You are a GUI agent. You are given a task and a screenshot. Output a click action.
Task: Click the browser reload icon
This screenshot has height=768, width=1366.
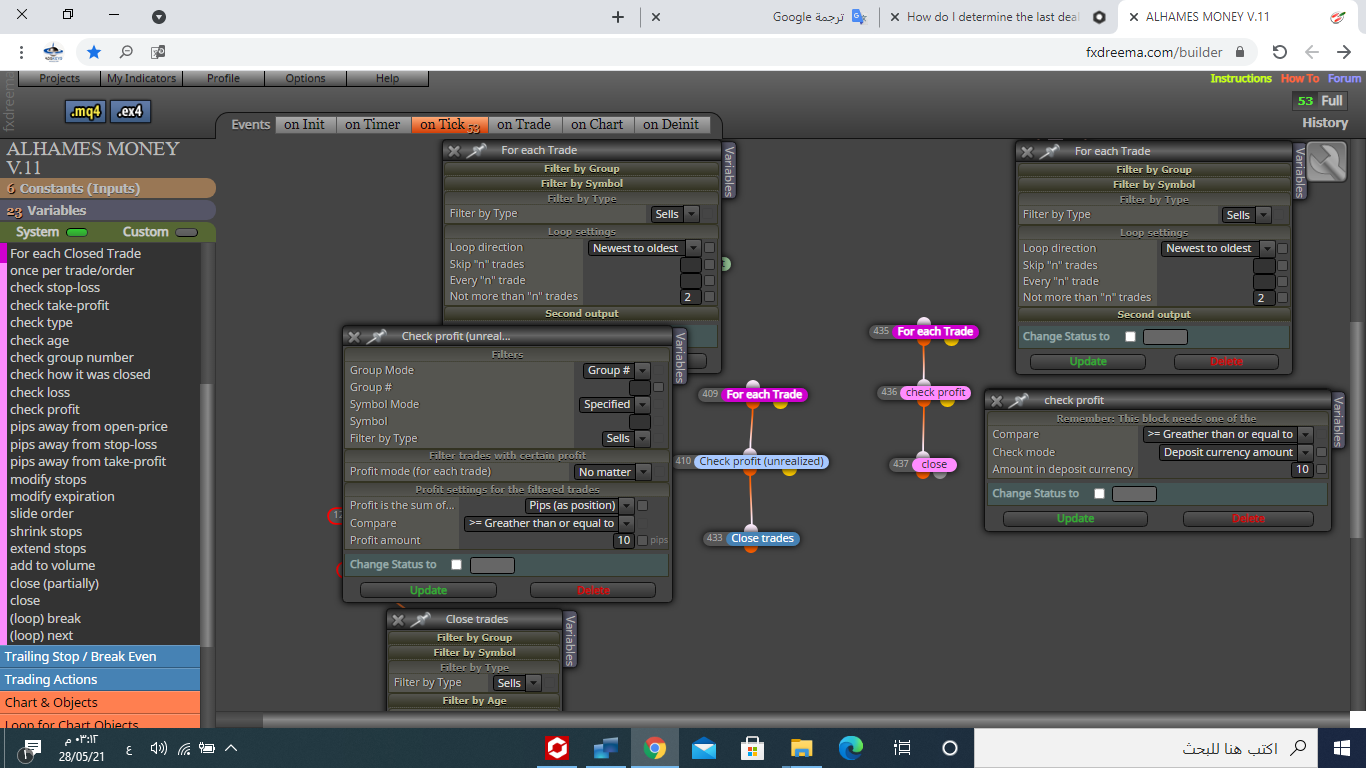click(x=1279, y=52)
